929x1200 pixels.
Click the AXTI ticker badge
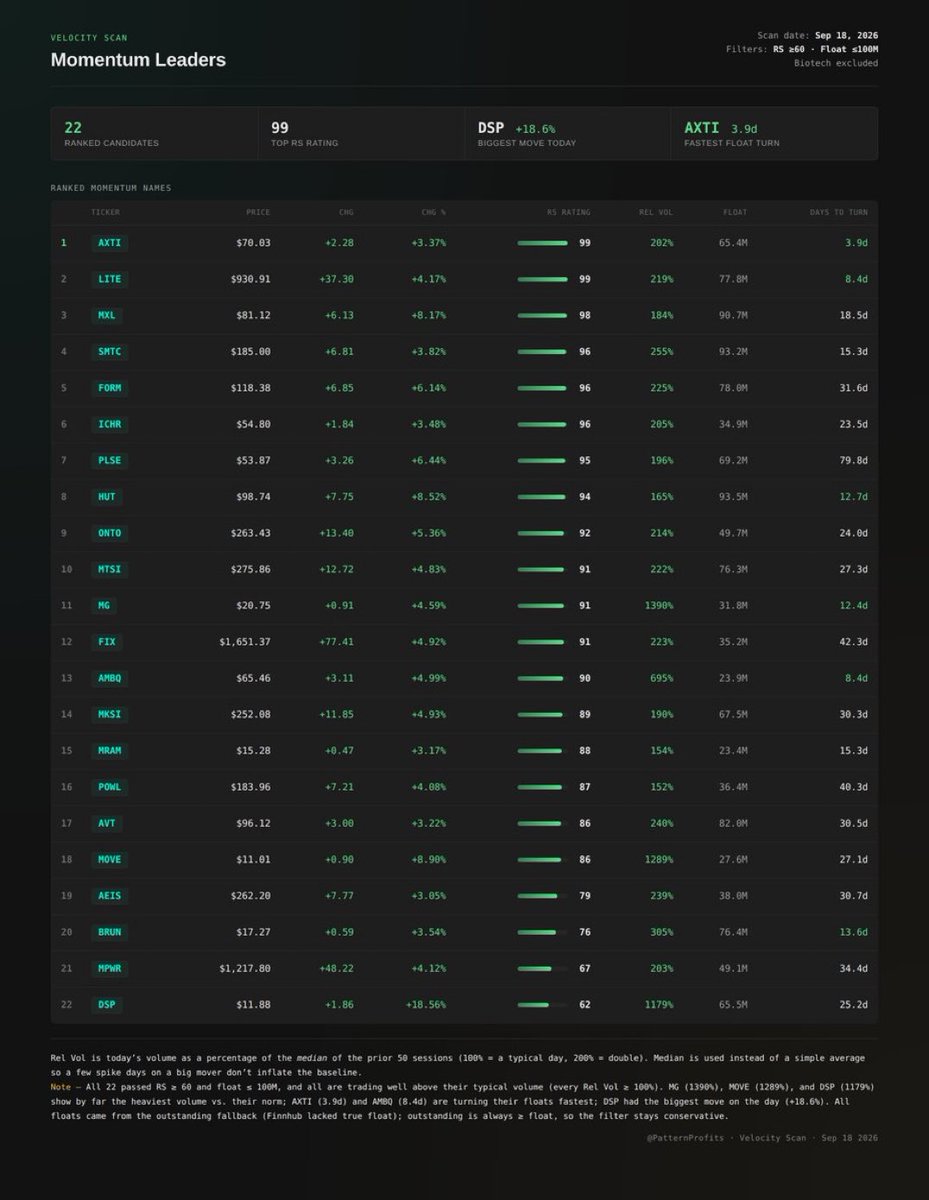pos(109,243)
